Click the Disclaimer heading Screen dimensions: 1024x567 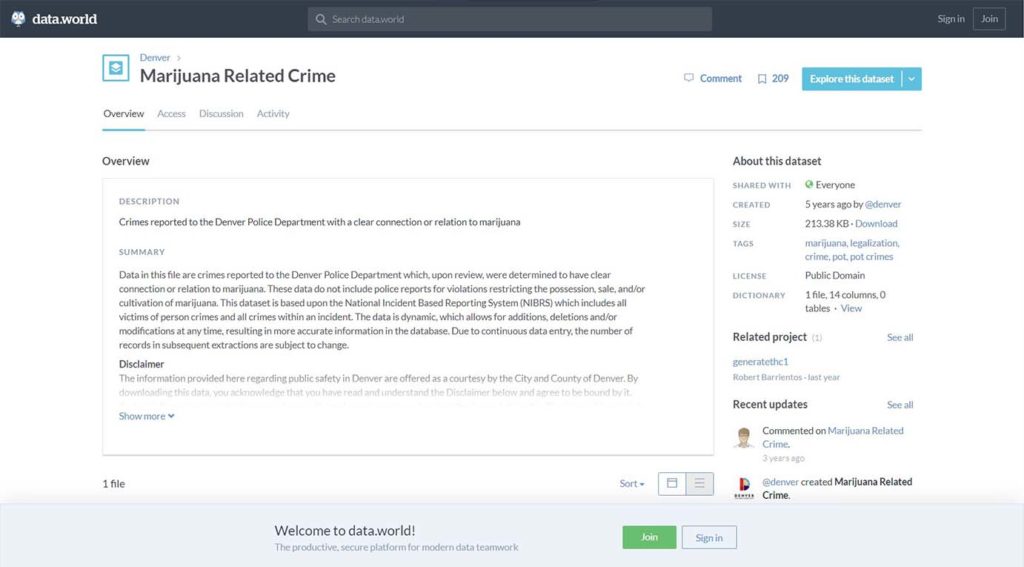(141, 364)
